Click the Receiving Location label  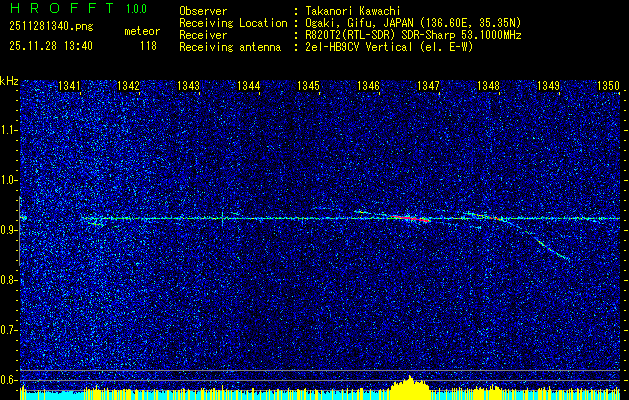tap(233, 23)
